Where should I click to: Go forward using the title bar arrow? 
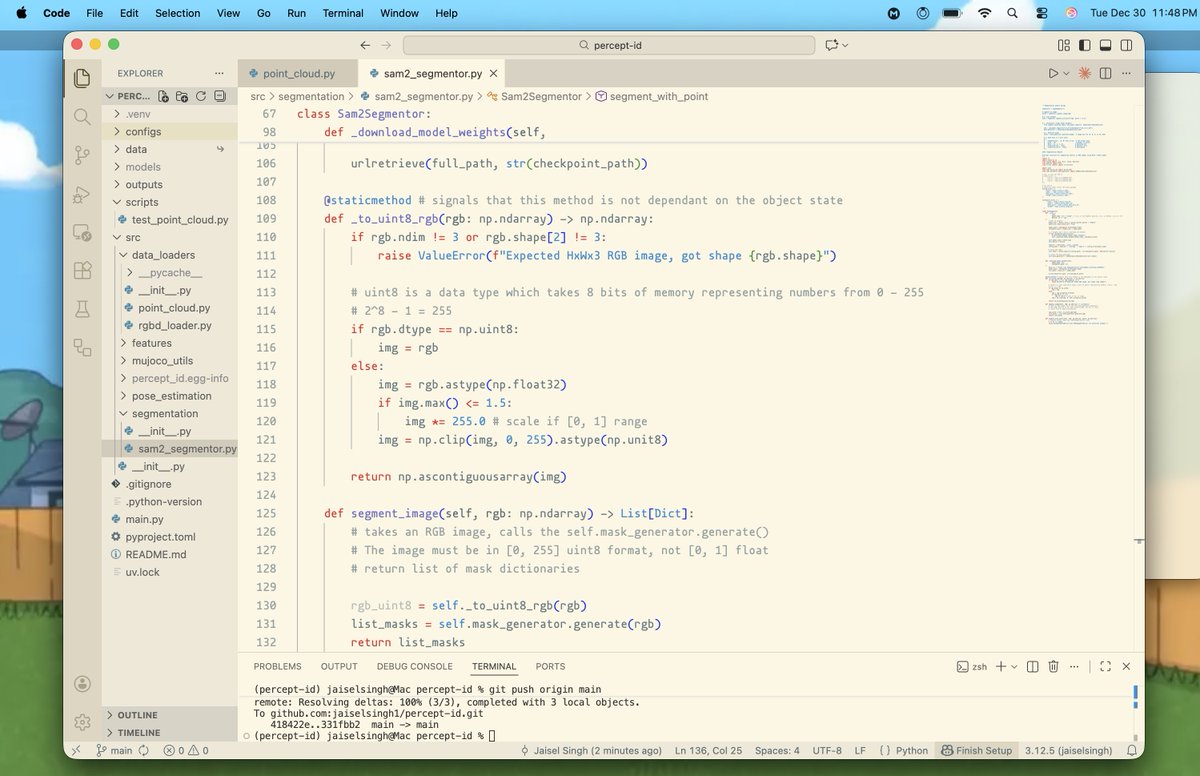[x=386, y=45]
